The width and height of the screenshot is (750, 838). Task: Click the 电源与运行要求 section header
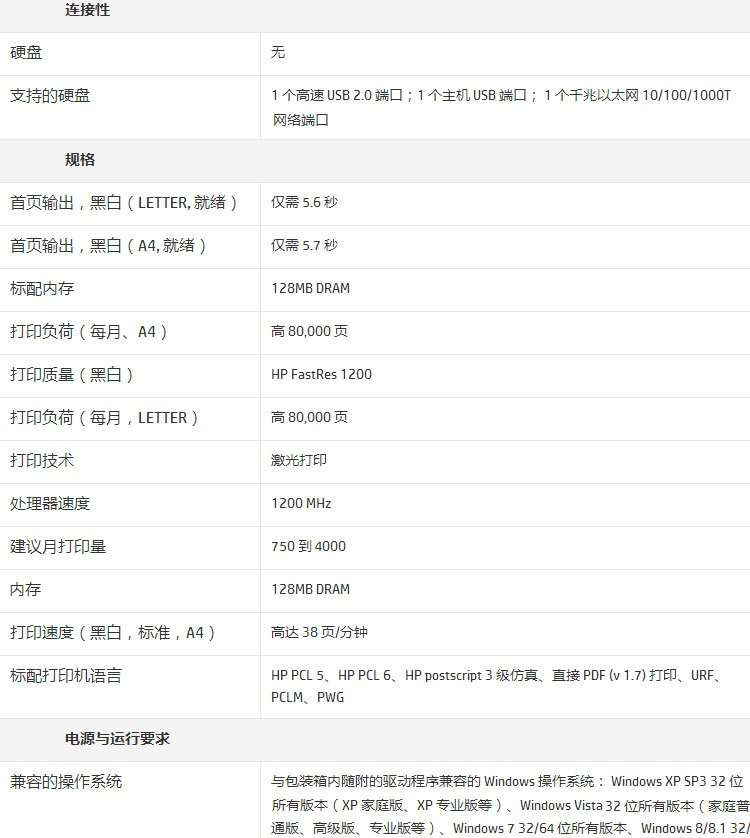pyautogui.click(x=117, y=739)
